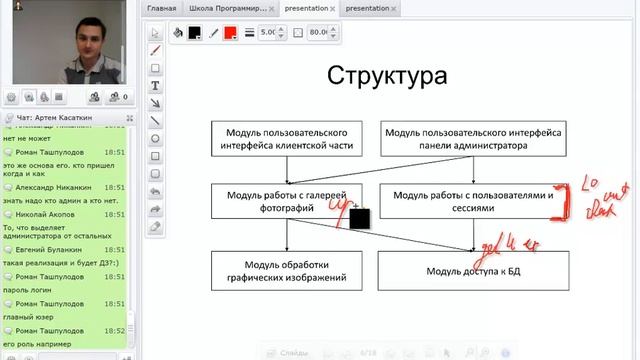640x360 pixels.
Task: Select the red pencil drawing tool
Action: [x=155, y=51]
